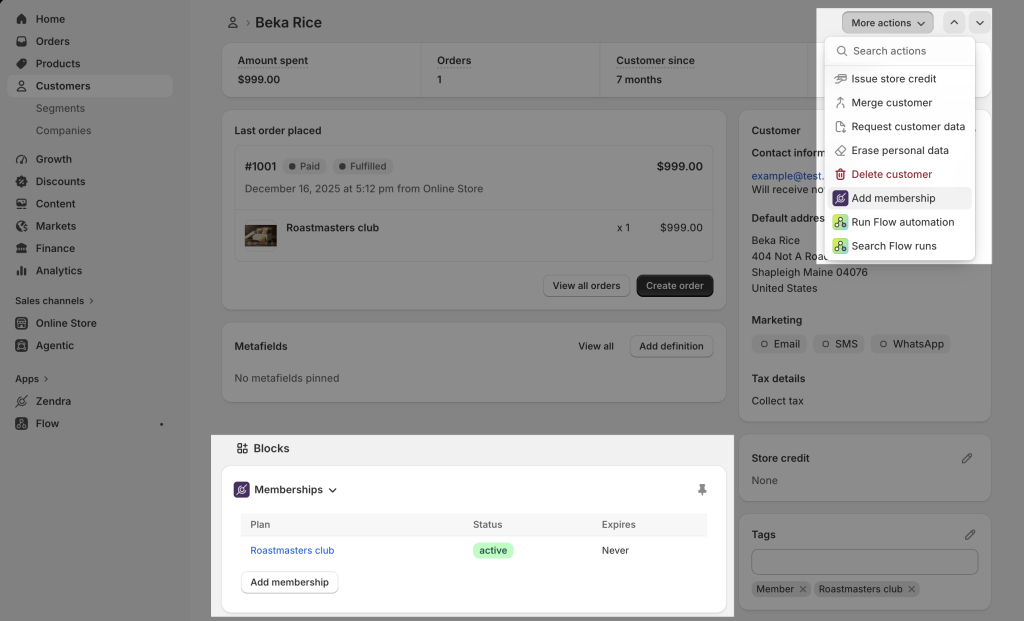Click the Customer since heading
The image size is (1024, 621).
(655, 60)
